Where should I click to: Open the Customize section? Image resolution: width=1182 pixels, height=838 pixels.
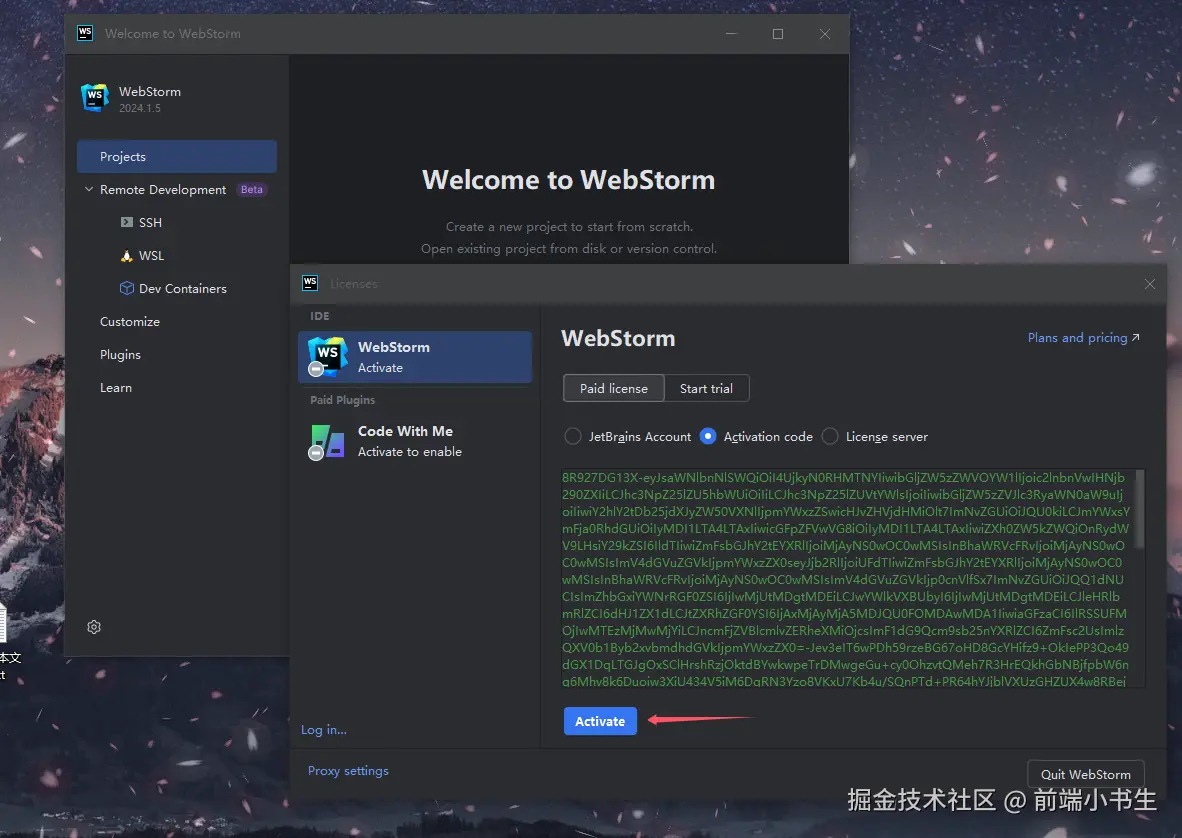(x=130, y=322)
